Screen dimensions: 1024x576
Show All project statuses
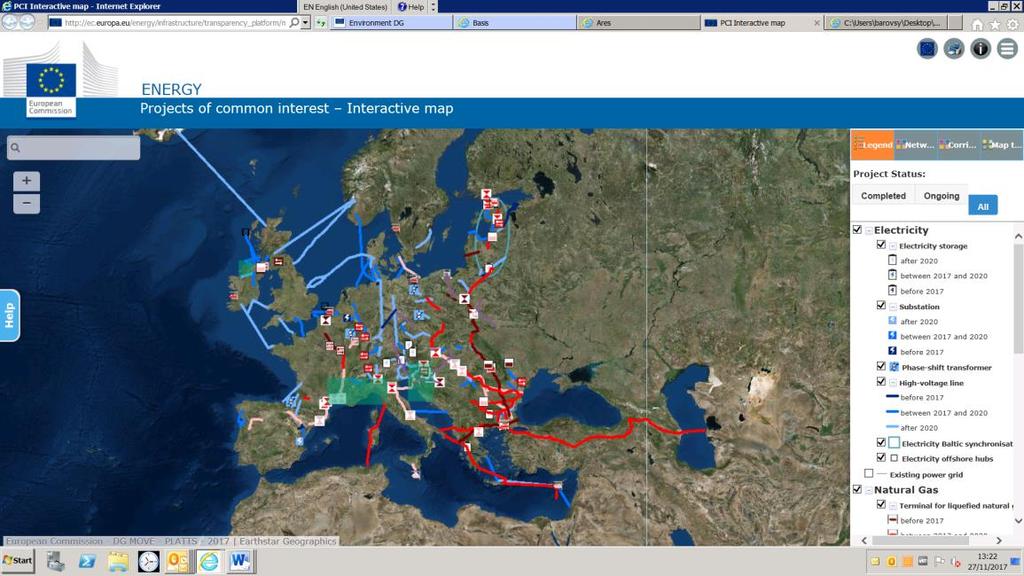coord(983,206)
